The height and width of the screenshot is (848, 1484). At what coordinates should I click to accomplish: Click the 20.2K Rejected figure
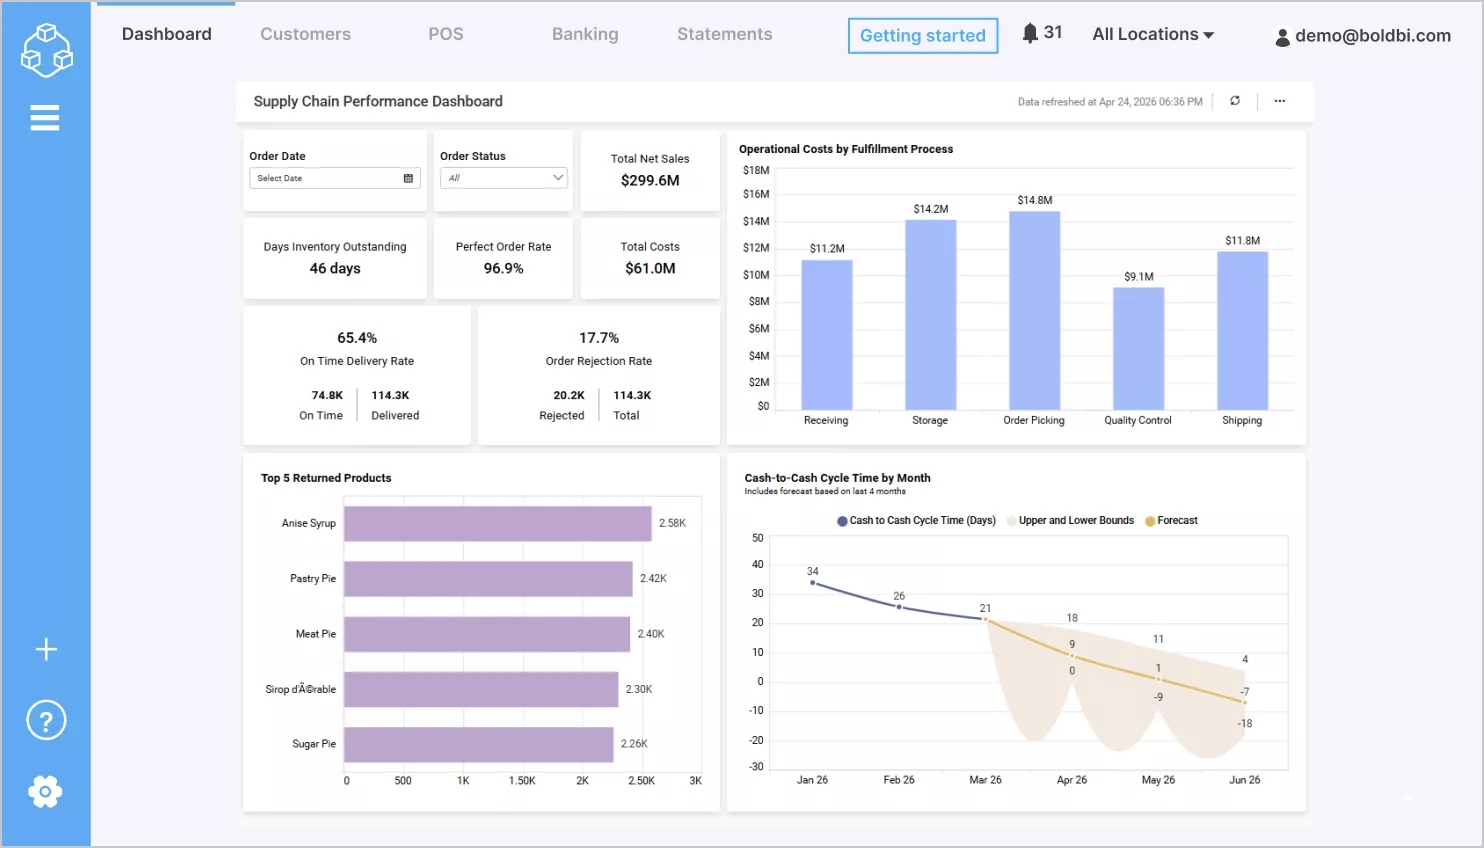(x=569, y=395)
